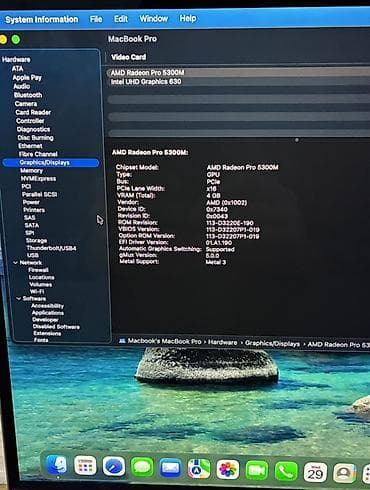The height and width of the screenshot is (490, 370).
Task: Select the Hardware category in the sidebar
Action: coord(16,60)
